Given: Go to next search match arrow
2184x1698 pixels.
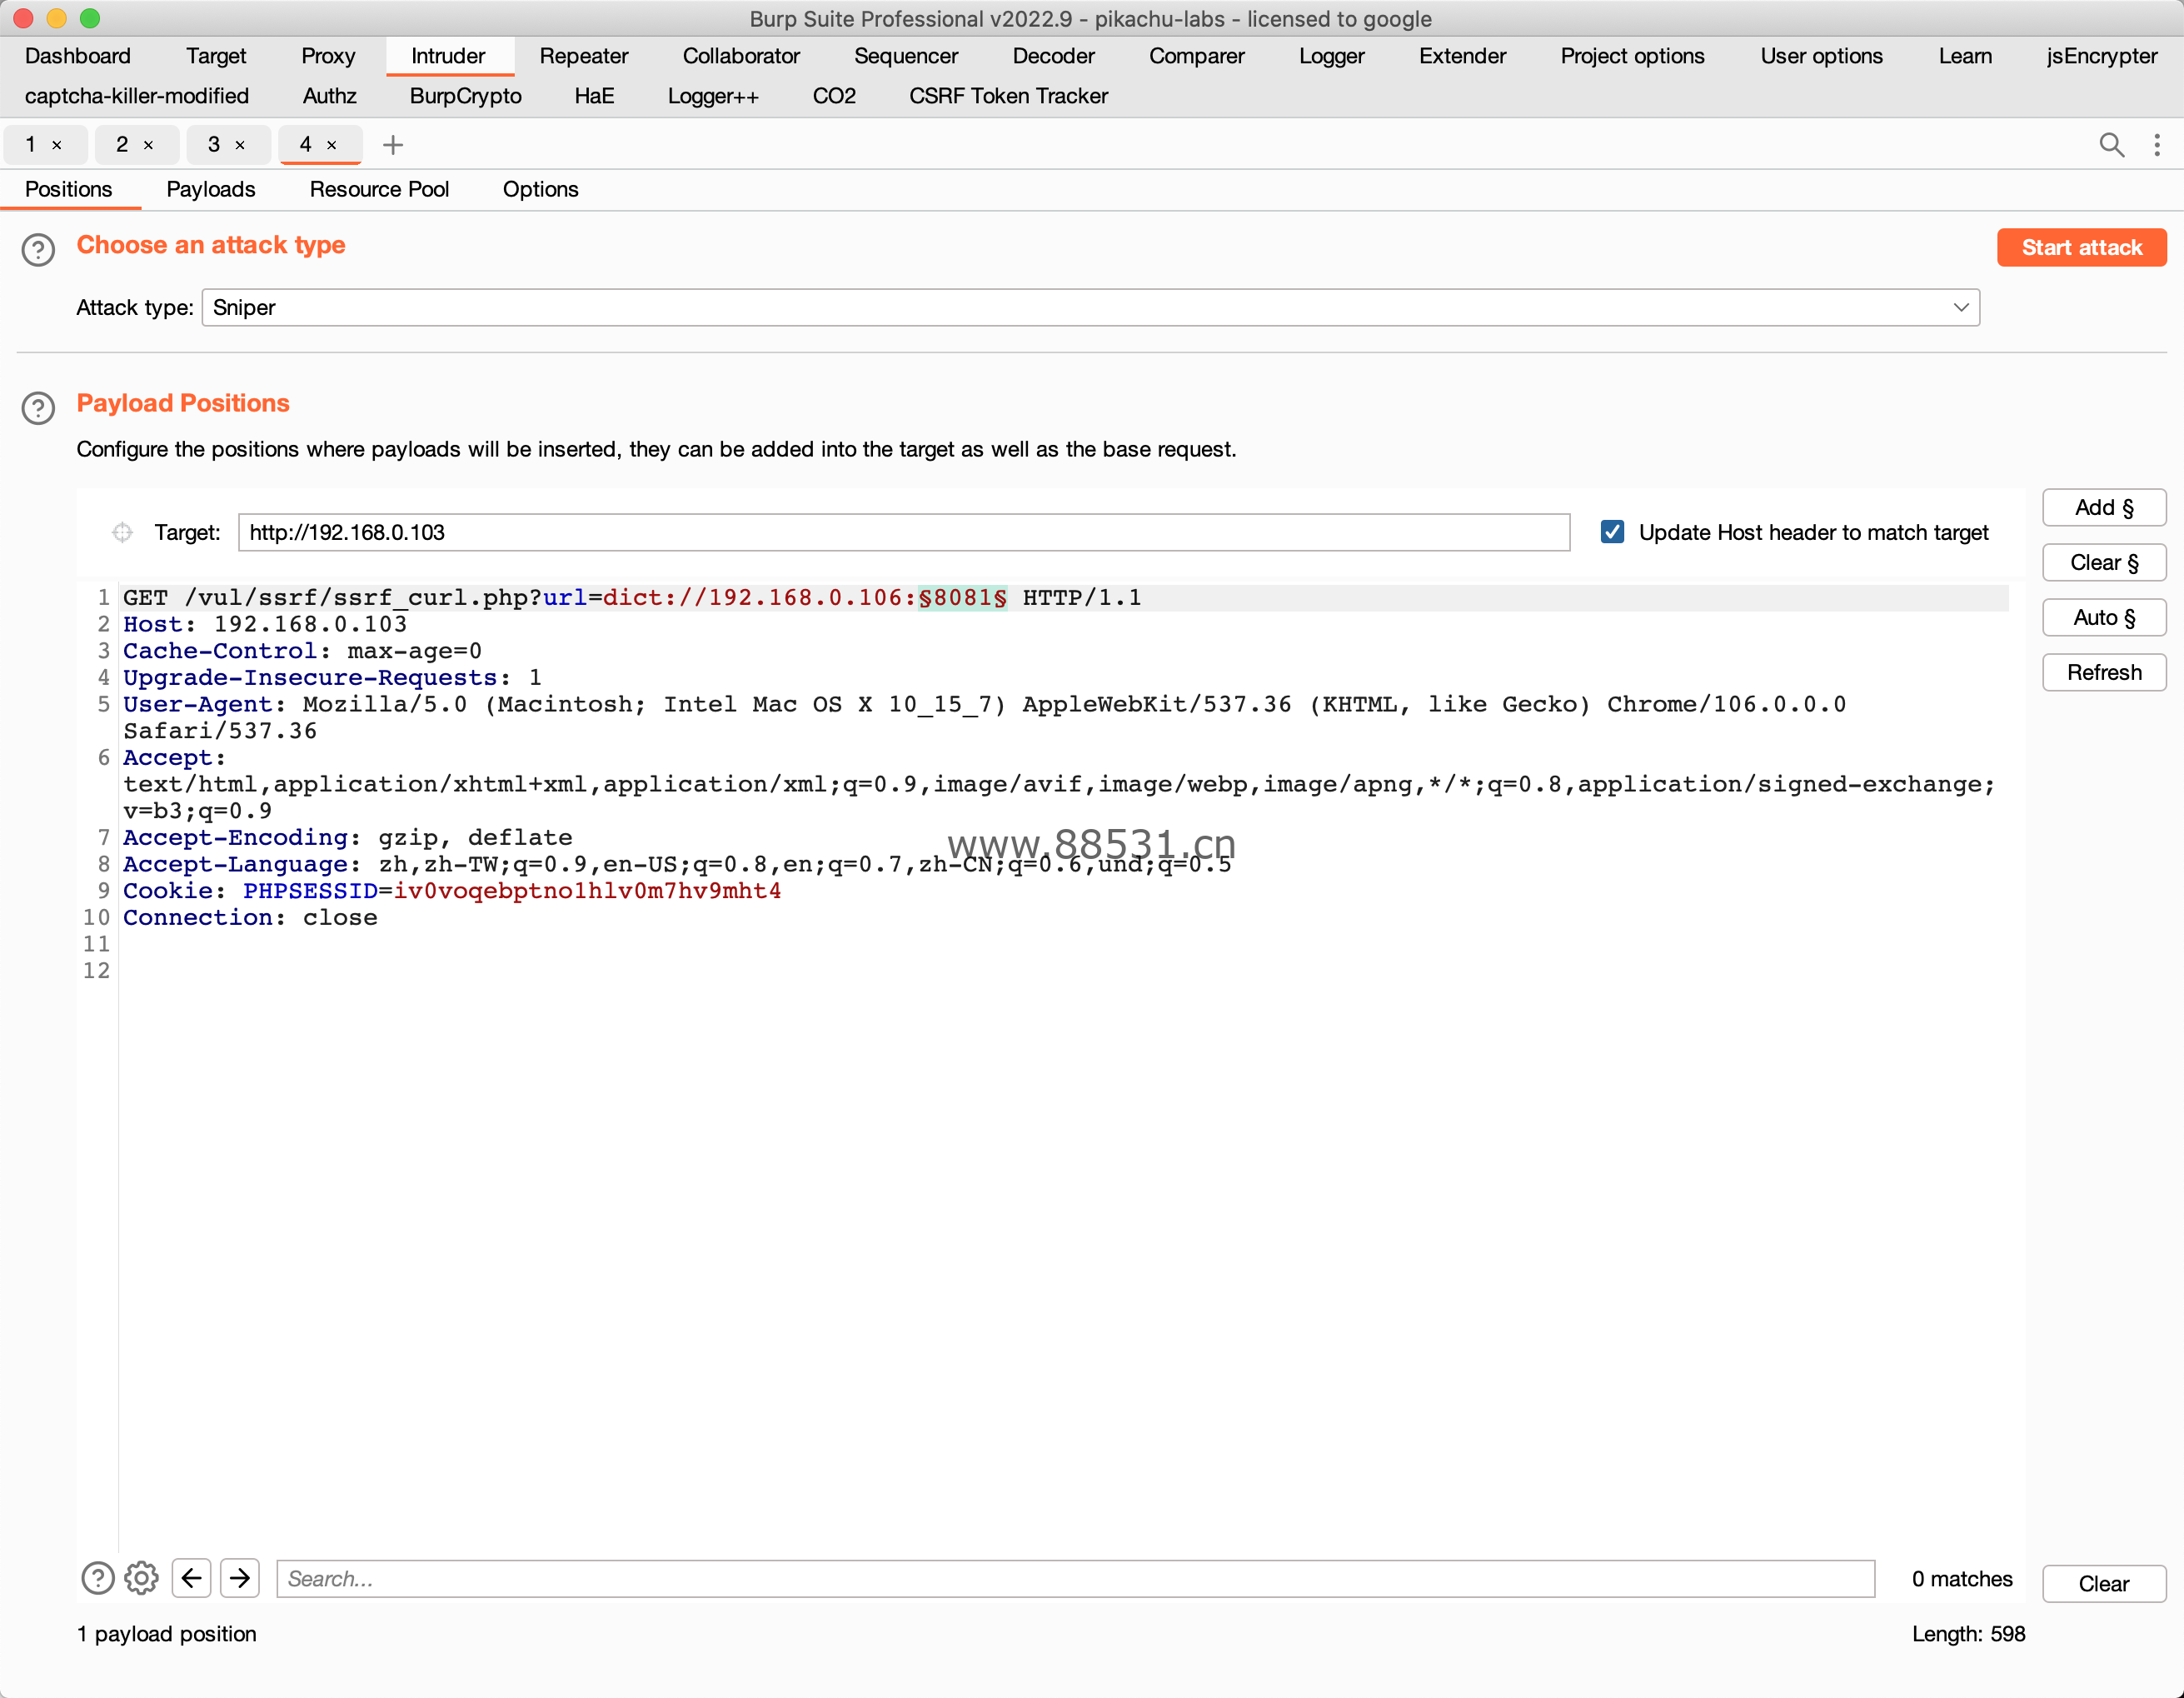Looking at the screenshot, I should pyautogui.click(x=240, y=1578).
